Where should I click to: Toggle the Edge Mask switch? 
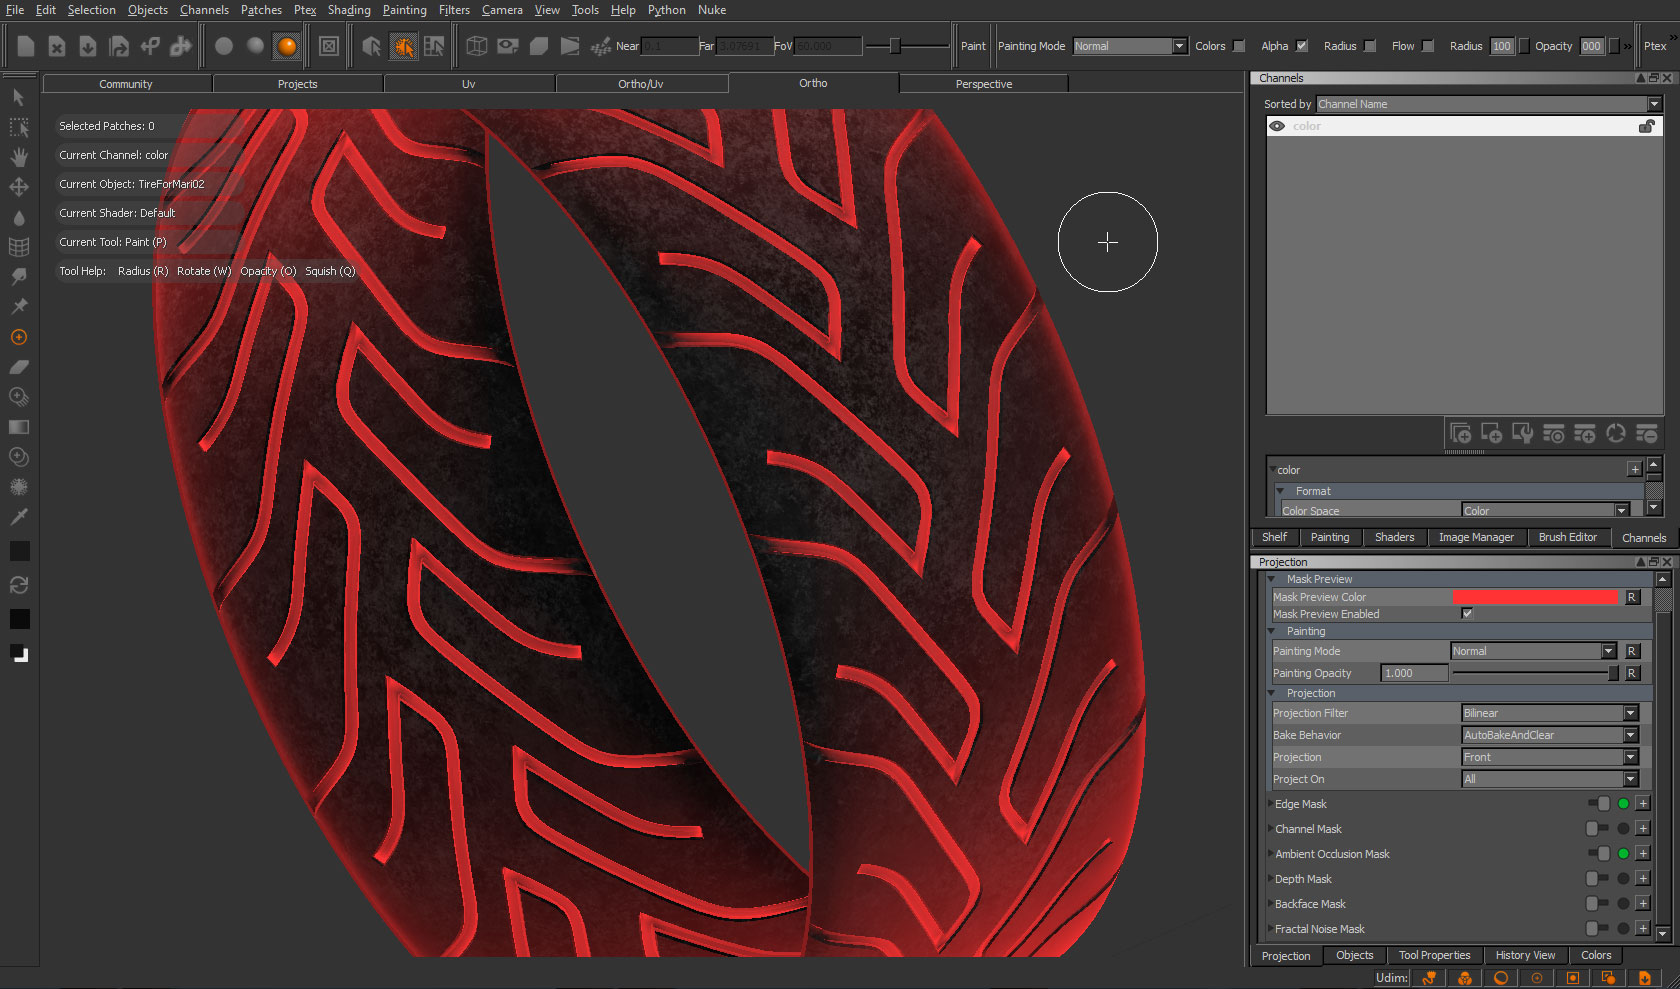1598,804
